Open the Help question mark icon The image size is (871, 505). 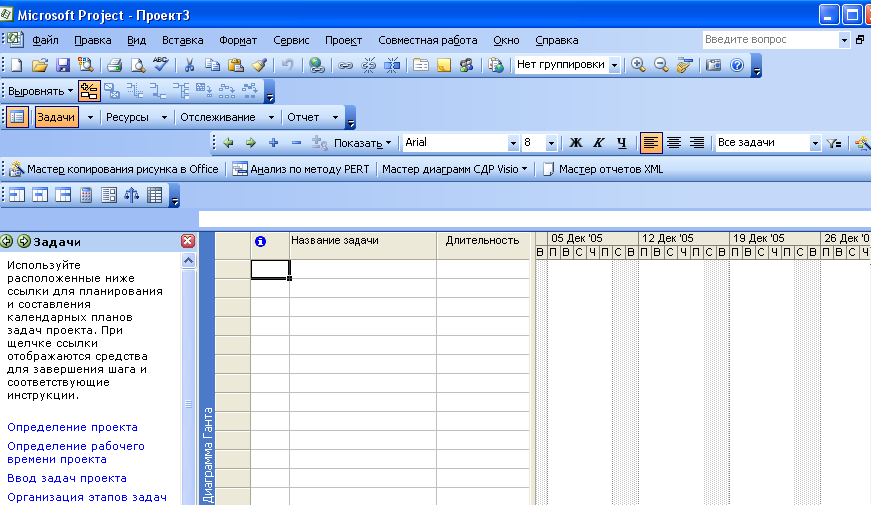737,66
